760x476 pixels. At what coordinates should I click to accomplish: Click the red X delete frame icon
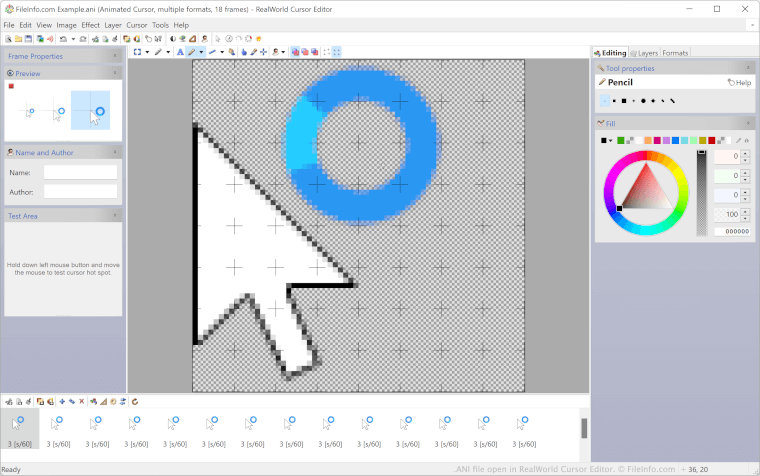(x=82, y=401)
